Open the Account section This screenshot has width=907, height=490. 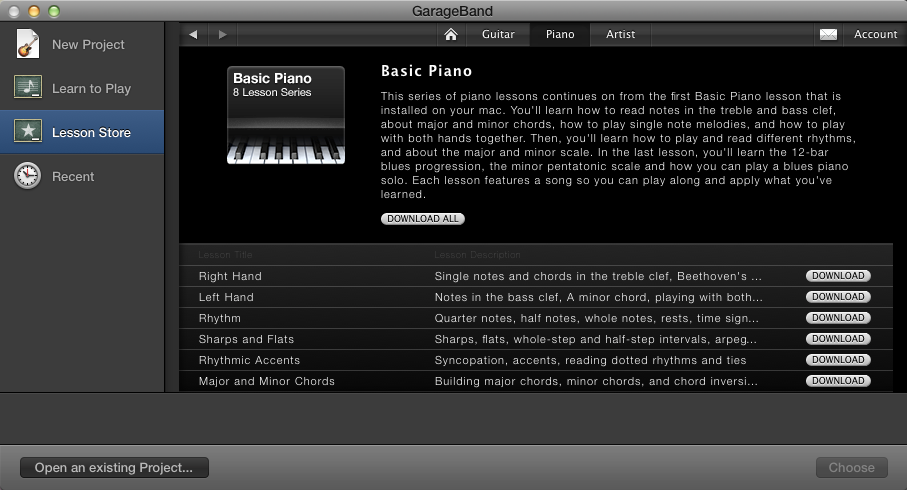[x=876, y=35]
